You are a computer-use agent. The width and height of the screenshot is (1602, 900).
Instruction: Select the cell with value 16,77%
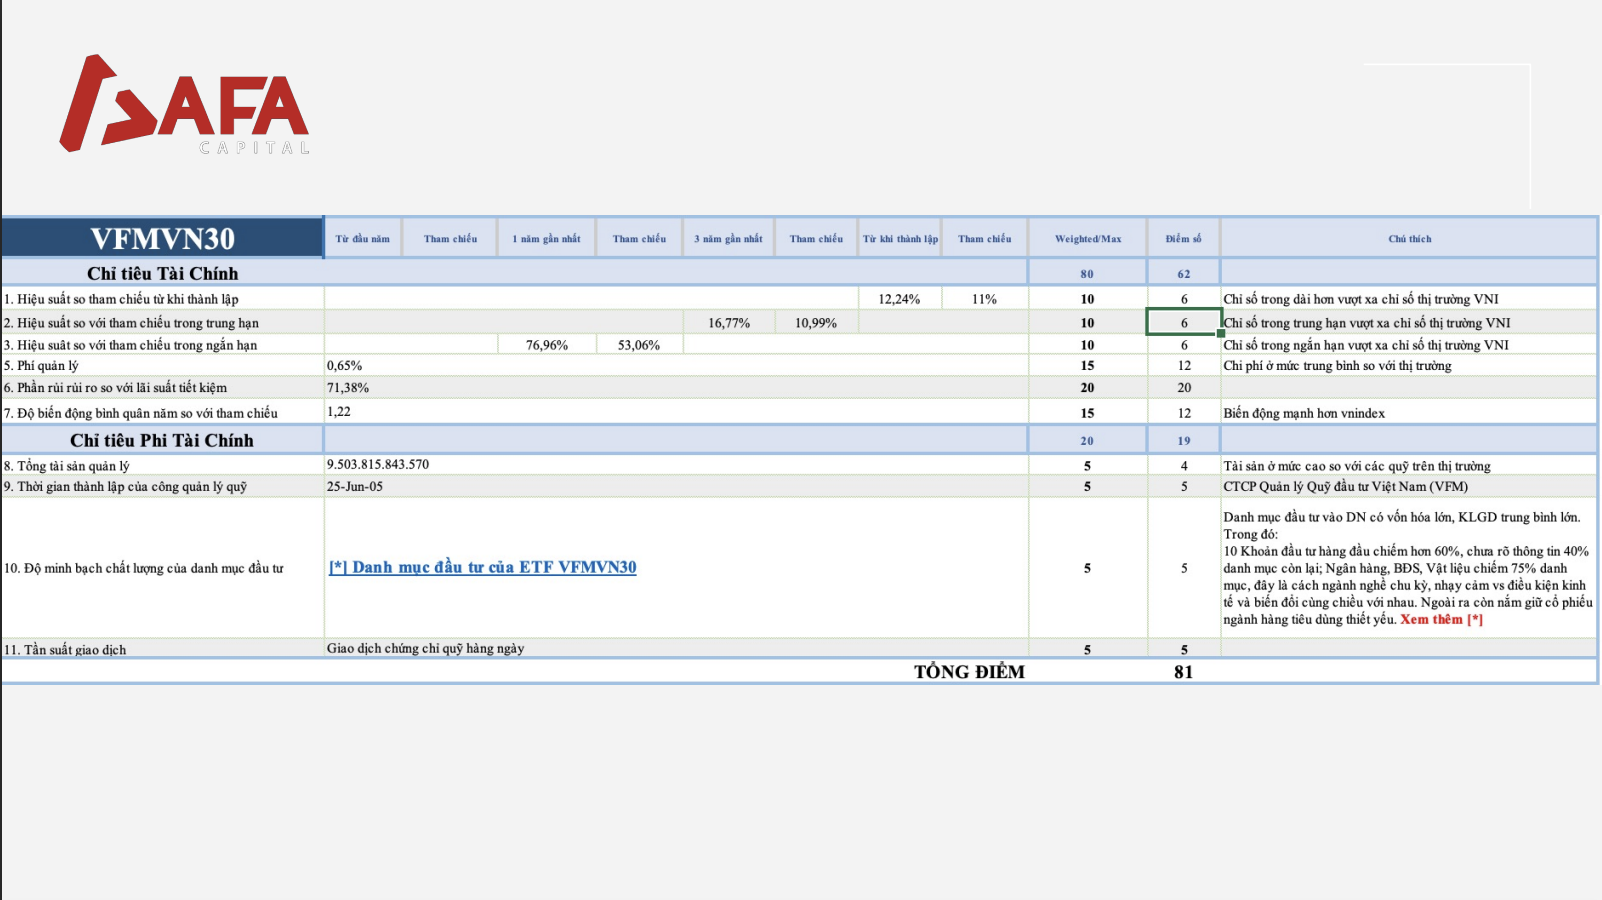click(729, 323)
